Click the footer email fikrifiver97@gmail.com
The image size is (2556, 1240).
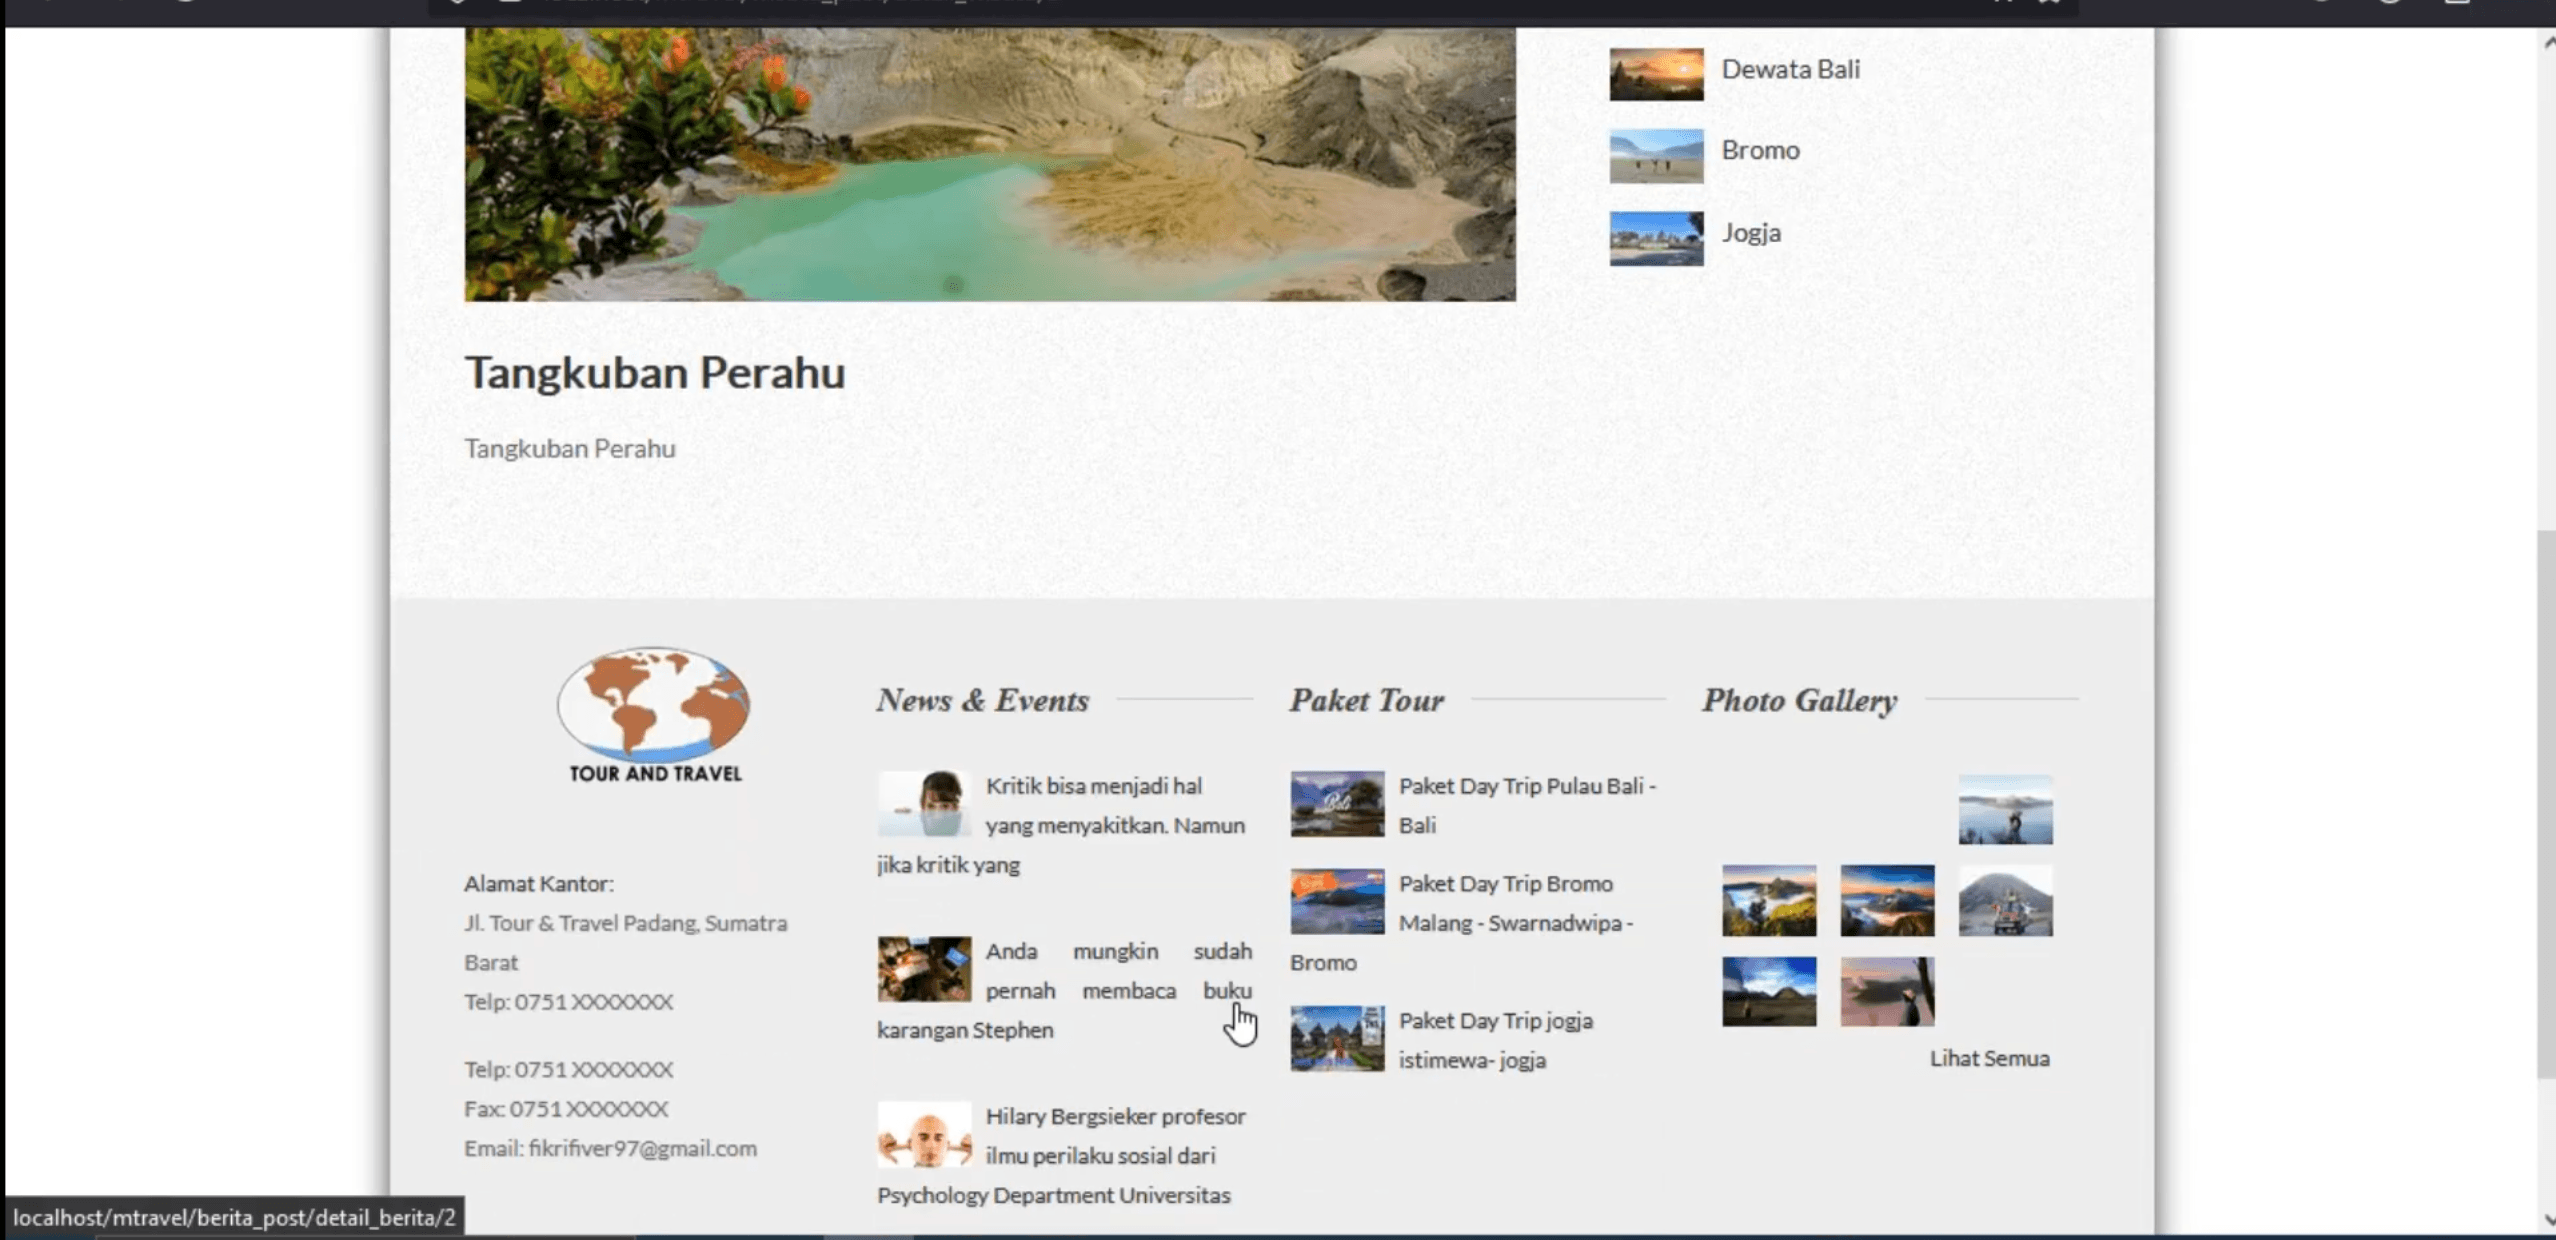(x=642, y=1148)
